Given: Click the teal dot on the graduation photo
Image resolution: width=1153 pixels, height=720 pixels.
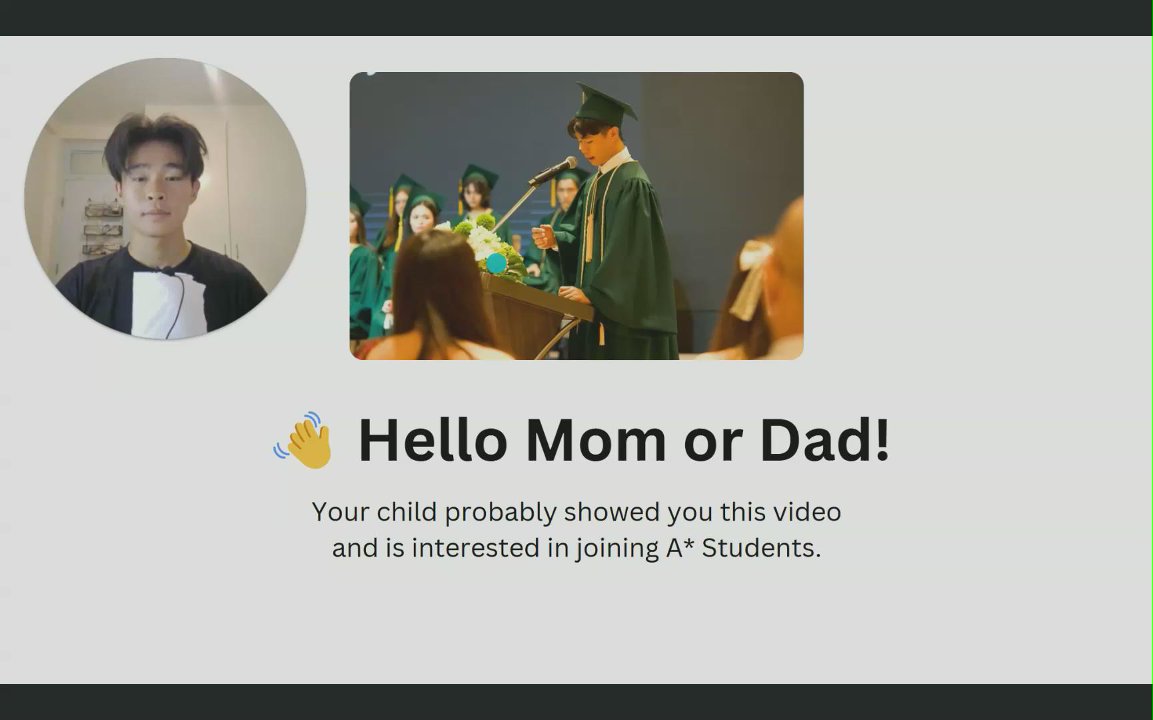Looking at the screenshot, I should pos(496,263).
